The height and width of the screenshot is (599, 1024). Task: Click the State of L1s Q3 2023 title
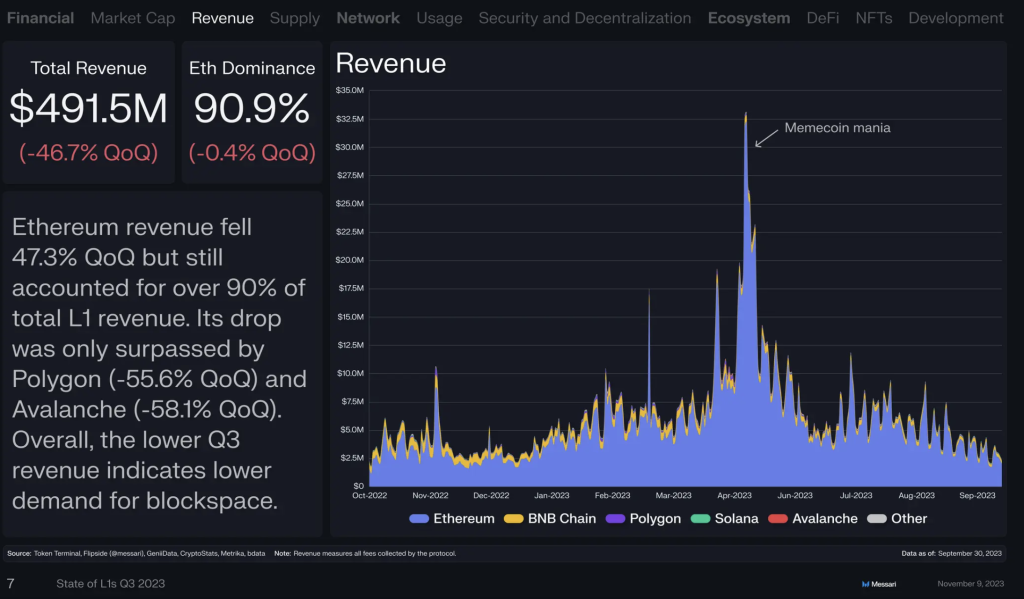tap(110, 583)
